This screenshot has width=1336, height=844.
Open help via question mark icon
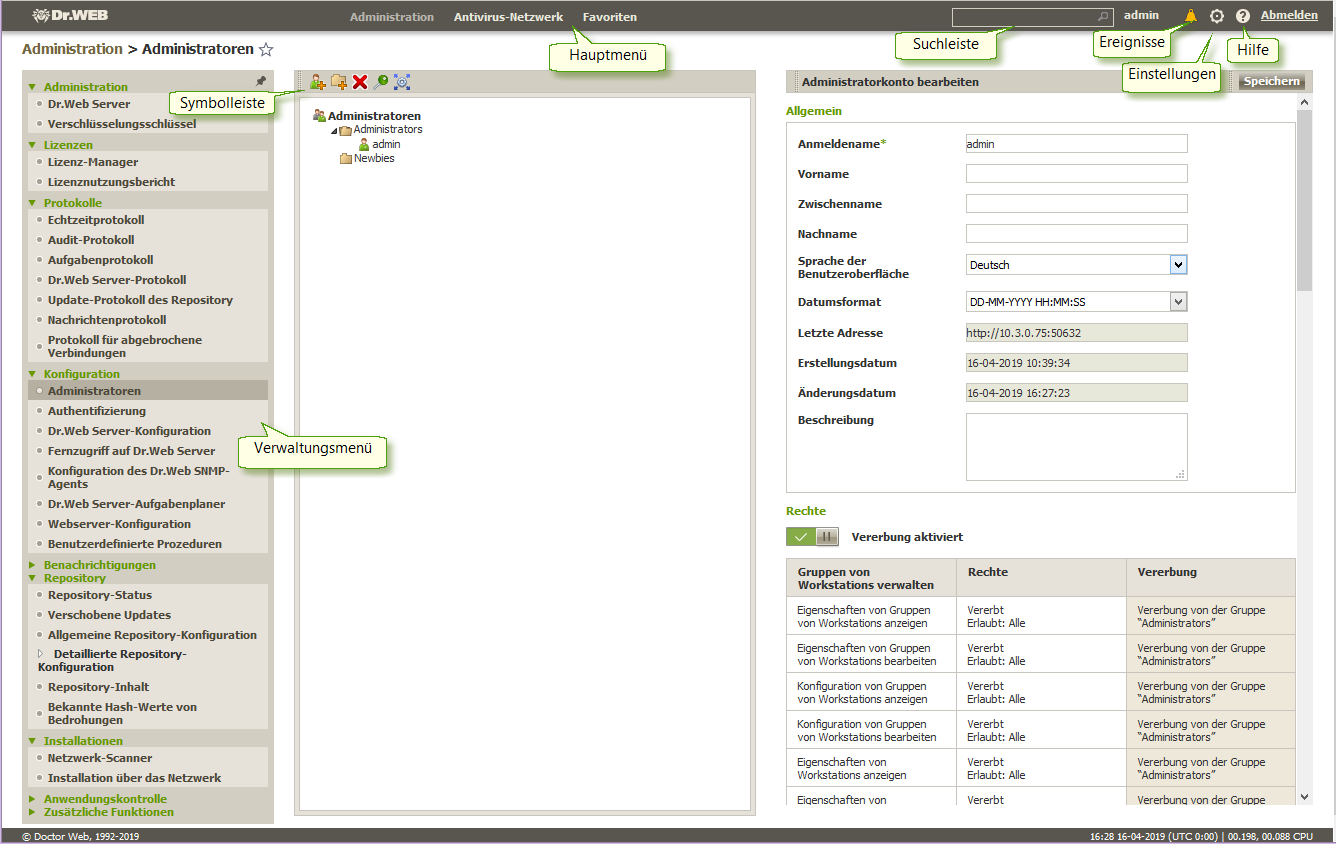(1243, 16)
